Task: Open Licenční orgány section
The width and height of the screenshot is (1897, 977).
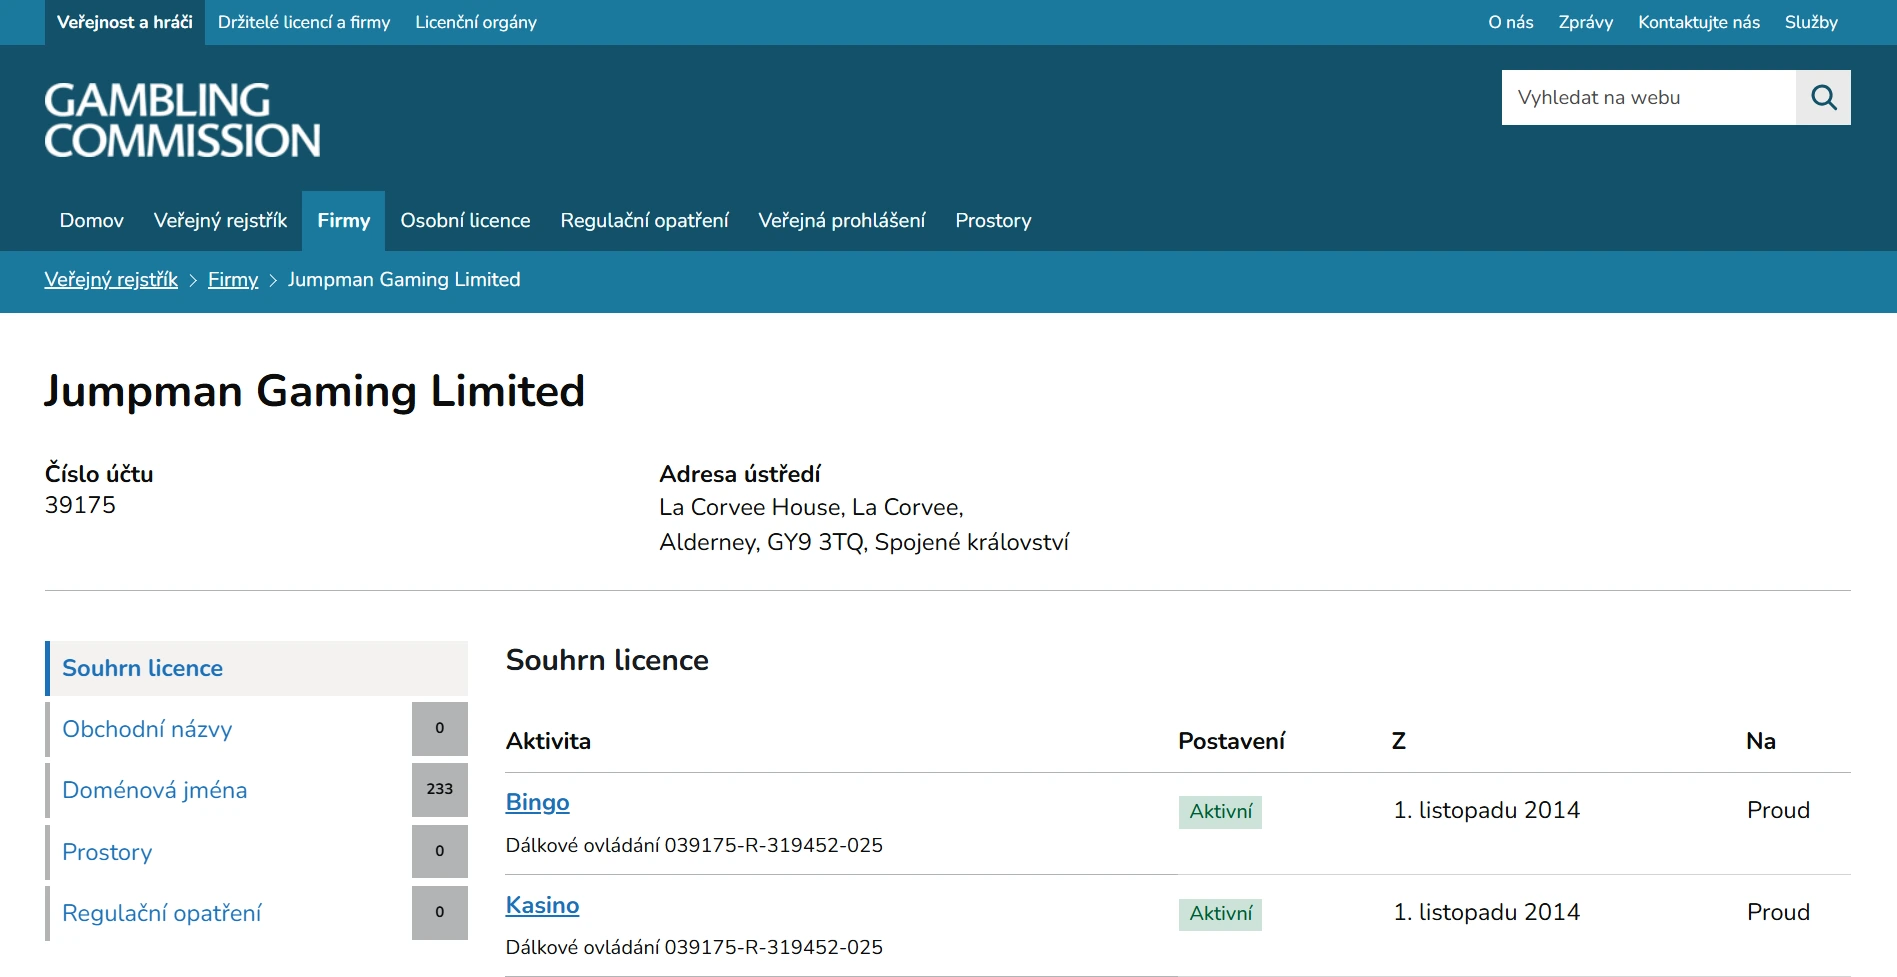Action: (476, 22)
